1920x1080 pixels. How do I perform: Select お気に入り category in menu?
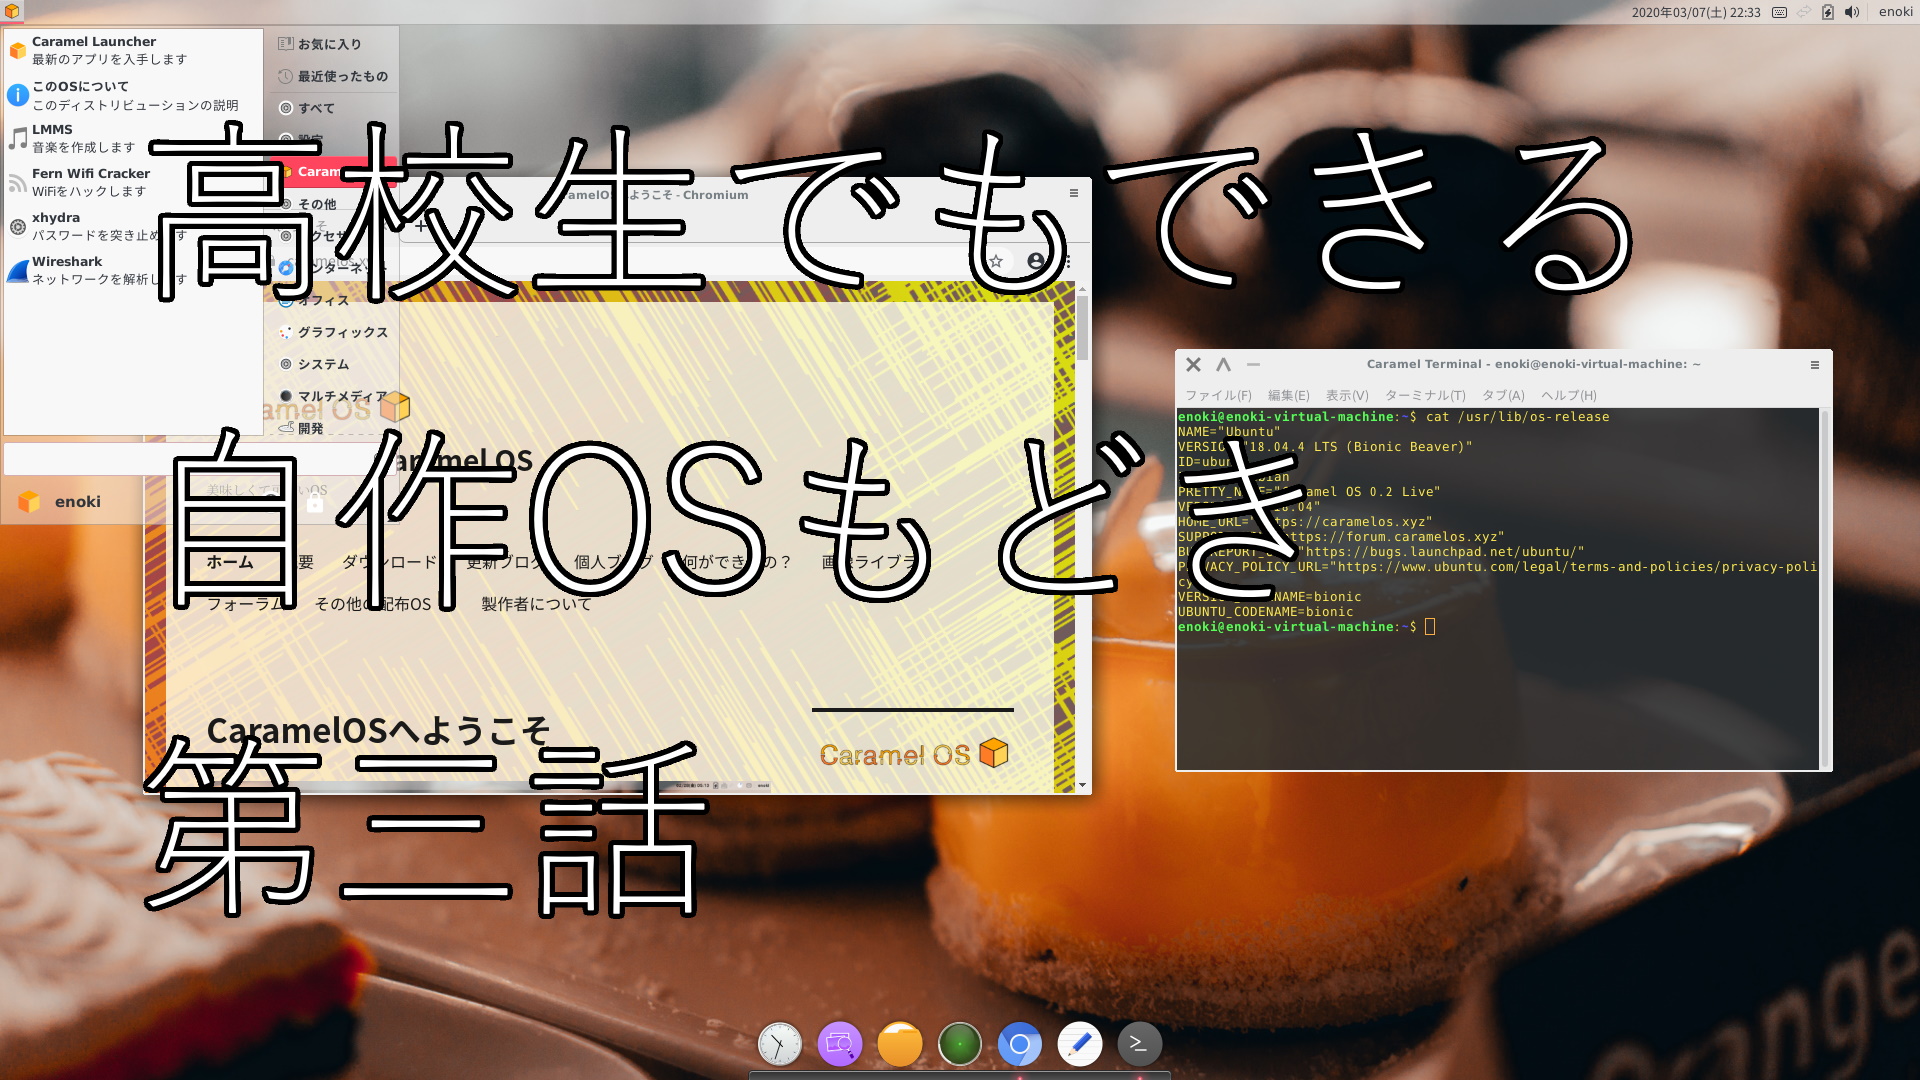[x=333, y=44]
